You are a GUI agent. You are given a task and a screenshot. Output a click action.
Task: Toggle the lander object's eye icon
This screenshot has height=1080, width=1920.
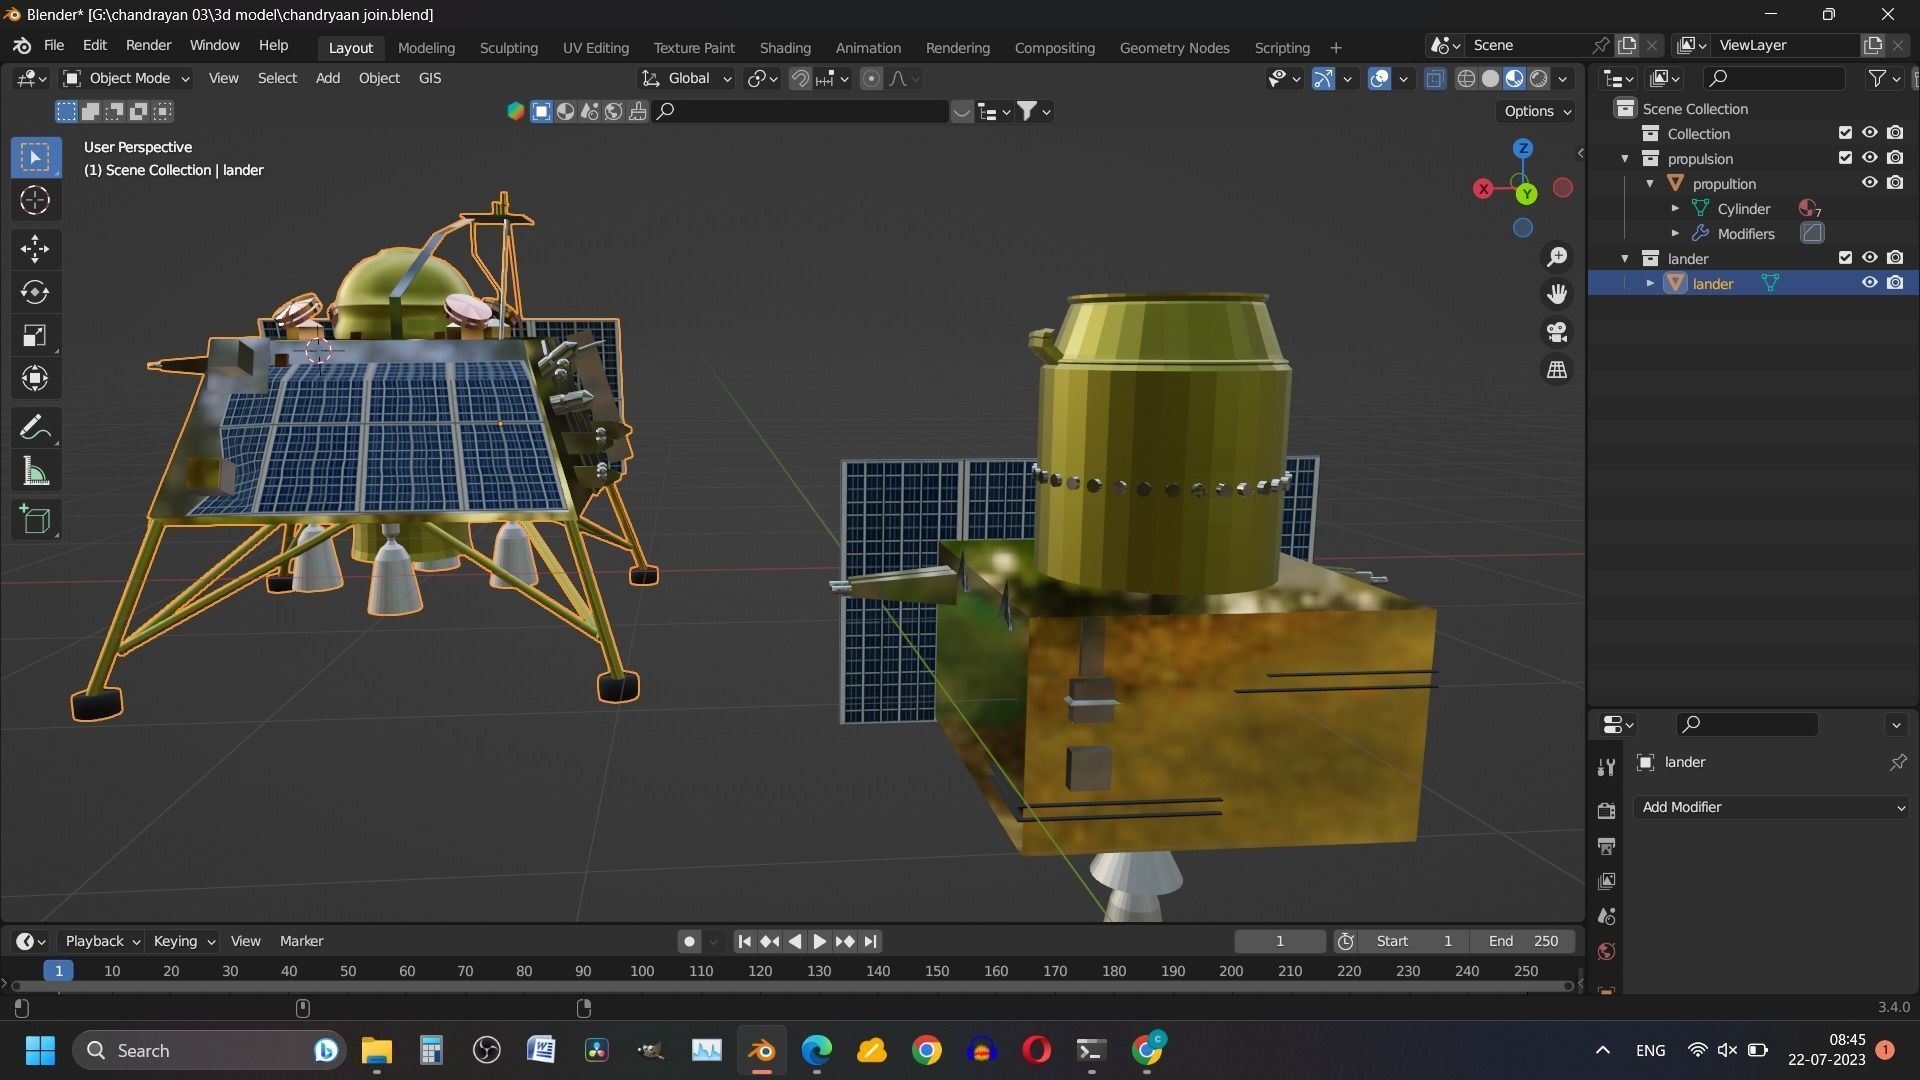point(1869,283)
